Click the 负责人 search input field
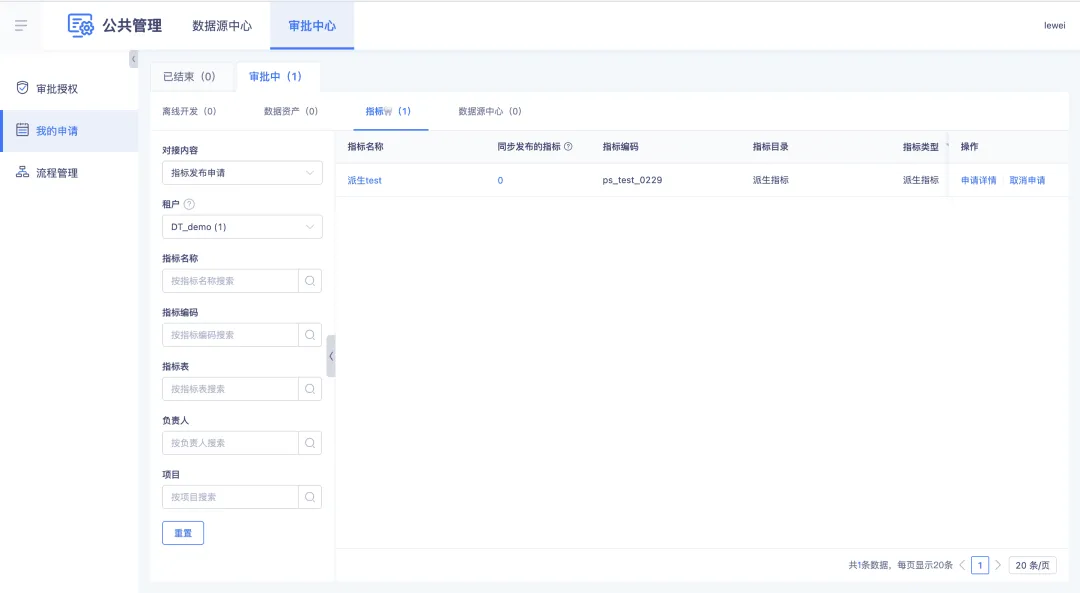 230,443
